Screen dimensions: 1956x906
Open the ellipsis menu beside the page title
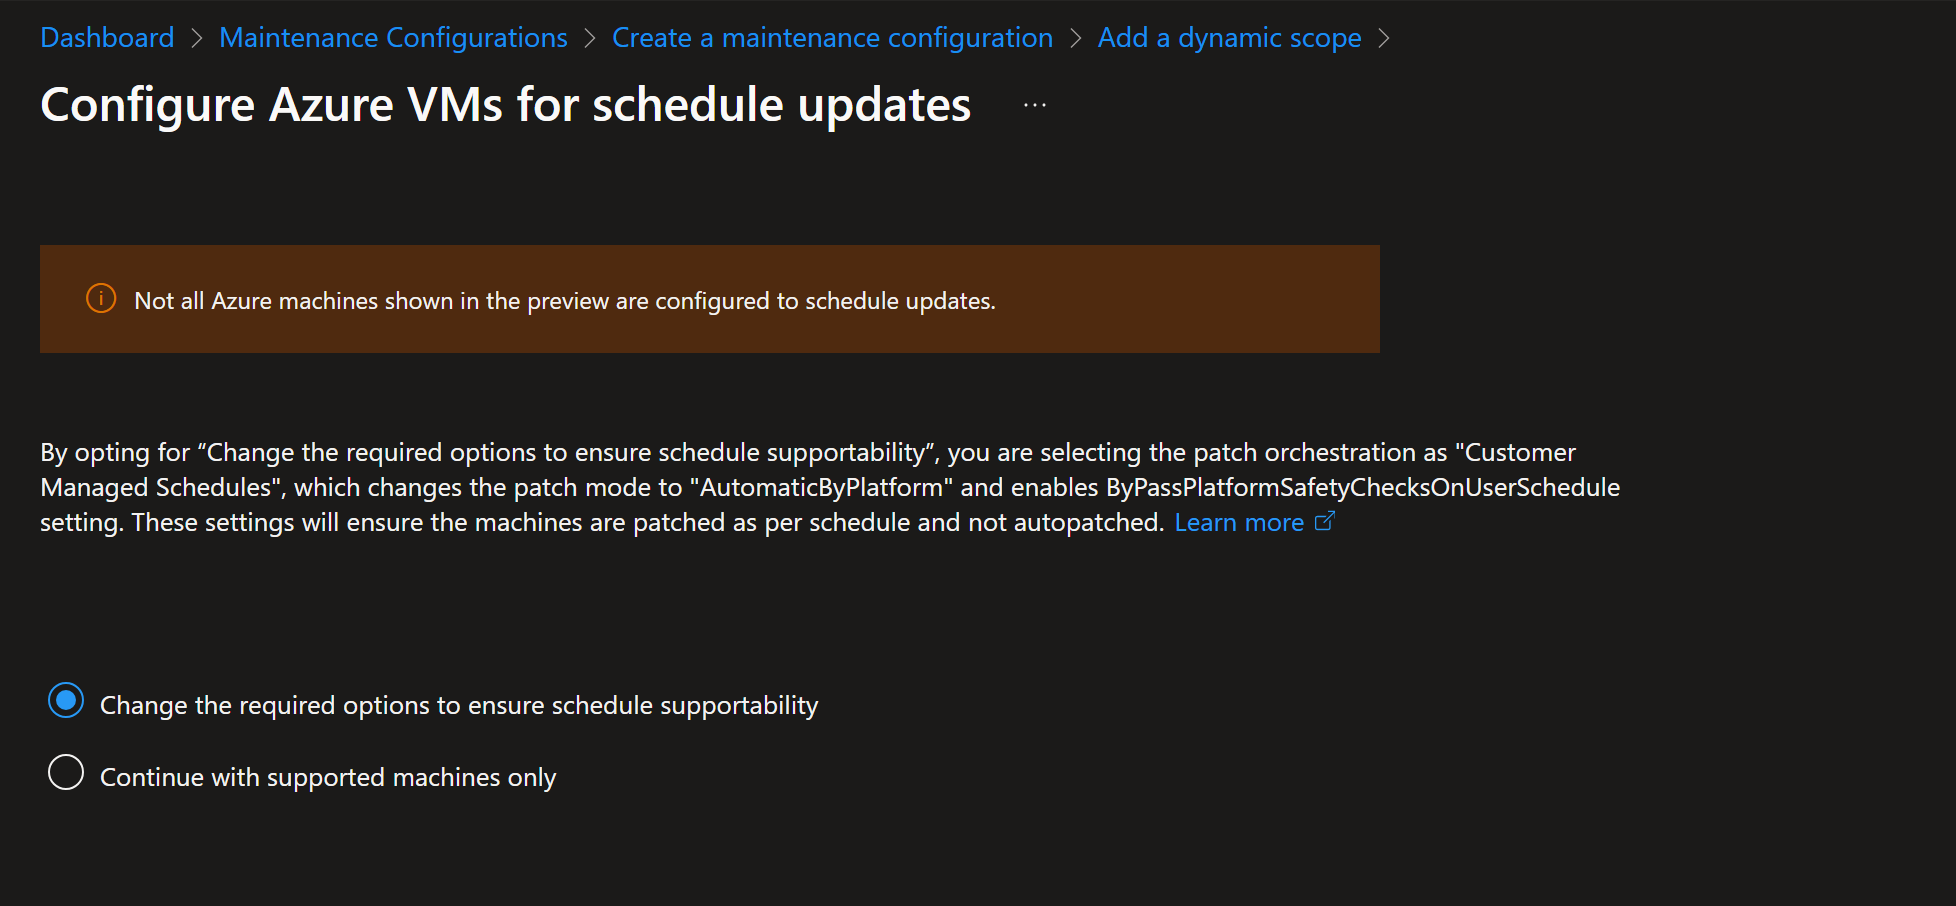1034,104
